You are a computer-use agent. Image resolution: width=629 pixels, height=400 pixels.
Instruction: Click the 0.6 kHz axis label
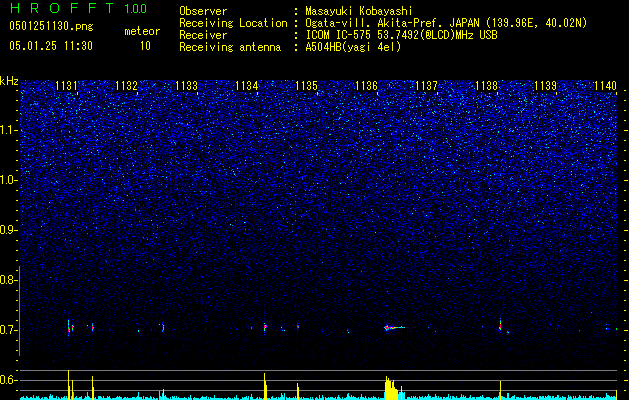pyautogui.click(x=8, y=380)
